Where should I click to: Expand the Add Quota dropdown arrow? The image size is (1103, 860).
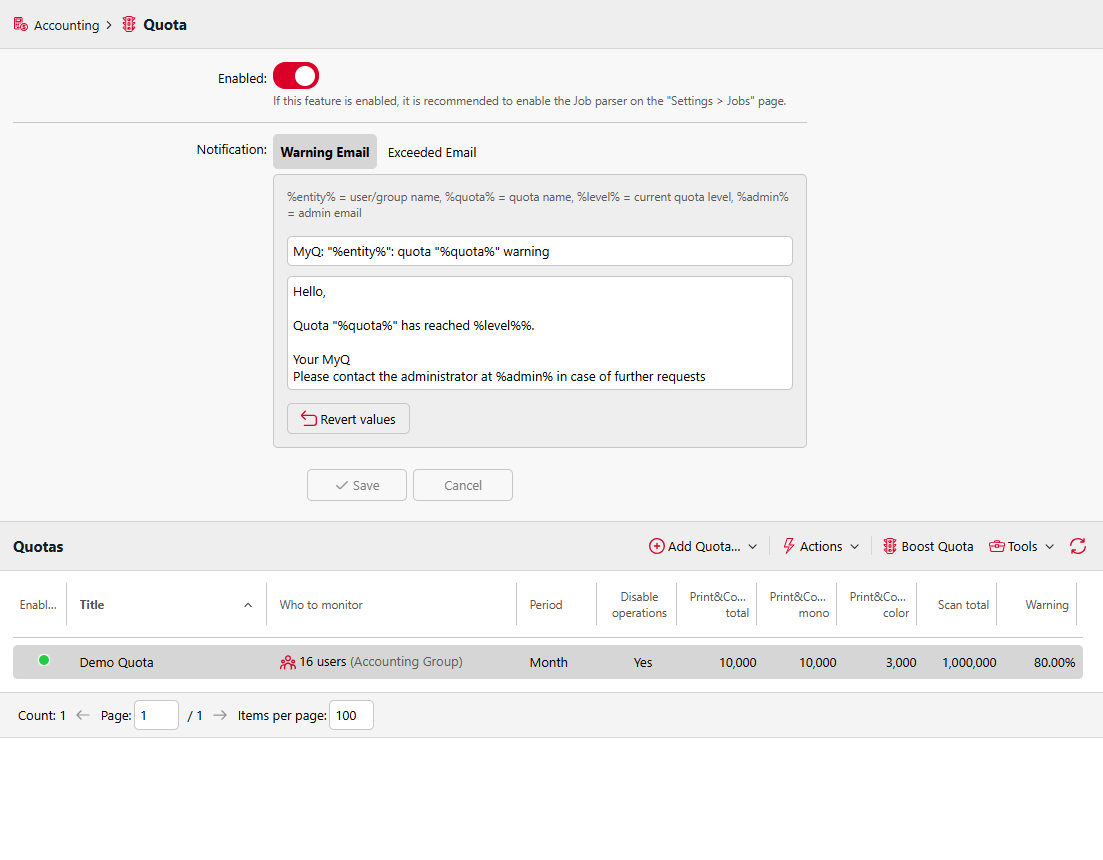pyautogui.click(x=753, y=546)
